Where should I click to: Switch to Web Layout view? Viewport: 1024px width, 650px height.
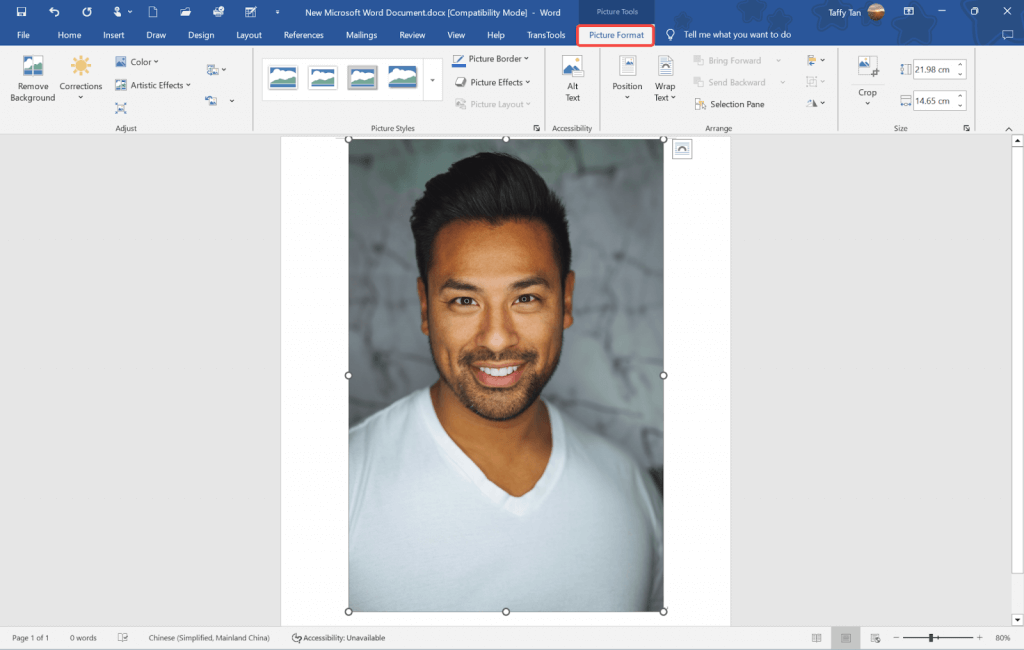[875, 638]
